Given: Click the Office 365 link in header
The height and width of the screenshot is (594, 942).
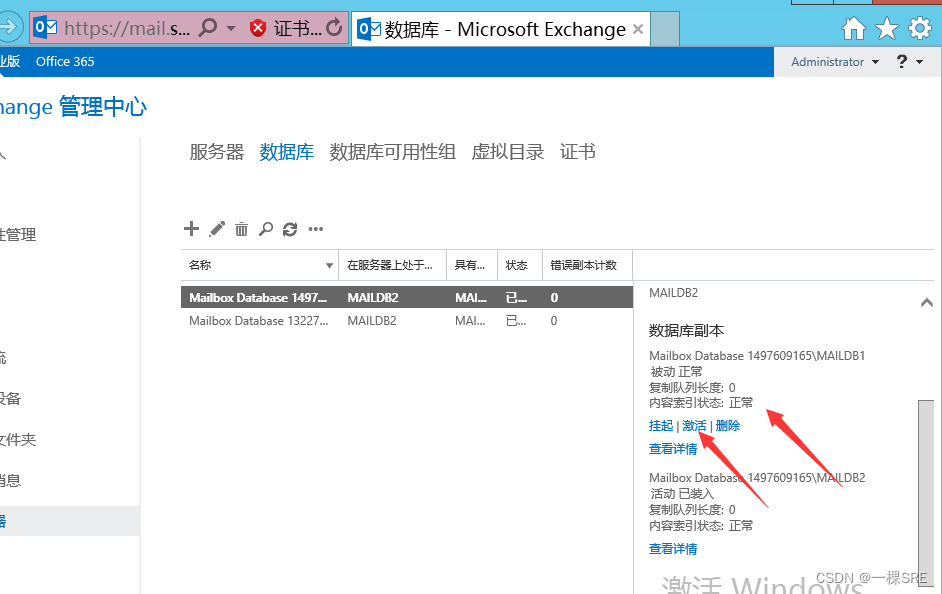Looking at the screenshot, I should pyautogui.click(x=65, y=61).
